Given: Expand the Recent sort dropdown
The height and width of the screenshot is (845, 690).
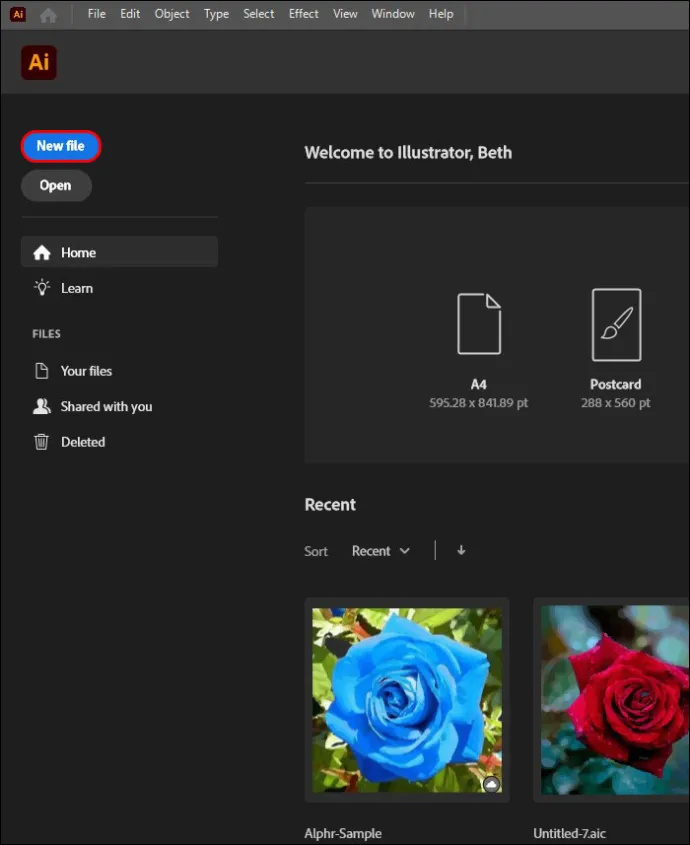Looking at the screenshot, I should [x=381, y=551].
